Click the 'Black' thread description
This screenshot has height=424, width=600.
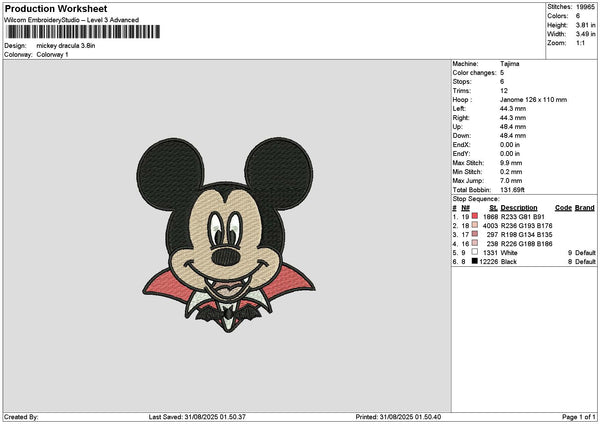click(x=509, y=261)
